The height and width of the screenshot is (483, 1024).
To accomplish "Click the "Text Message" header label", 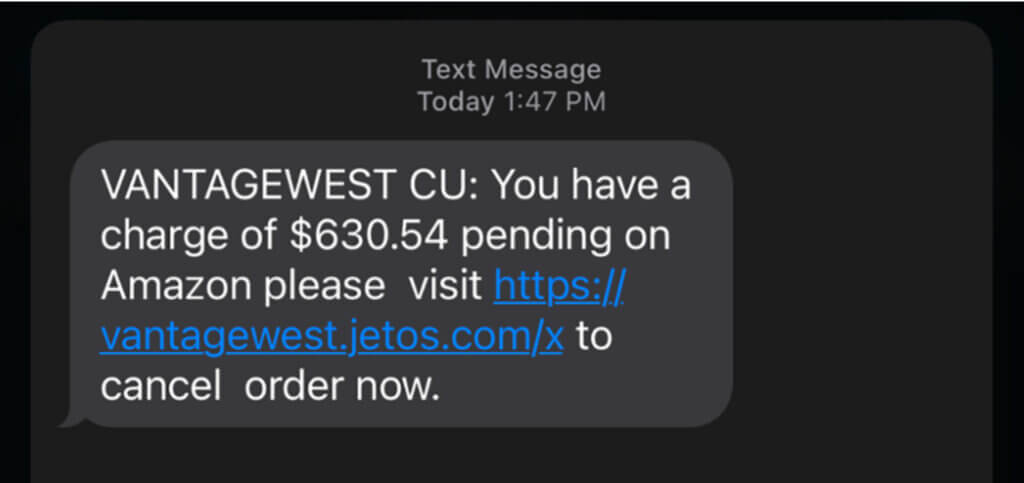I will click(x=511, y=69).
